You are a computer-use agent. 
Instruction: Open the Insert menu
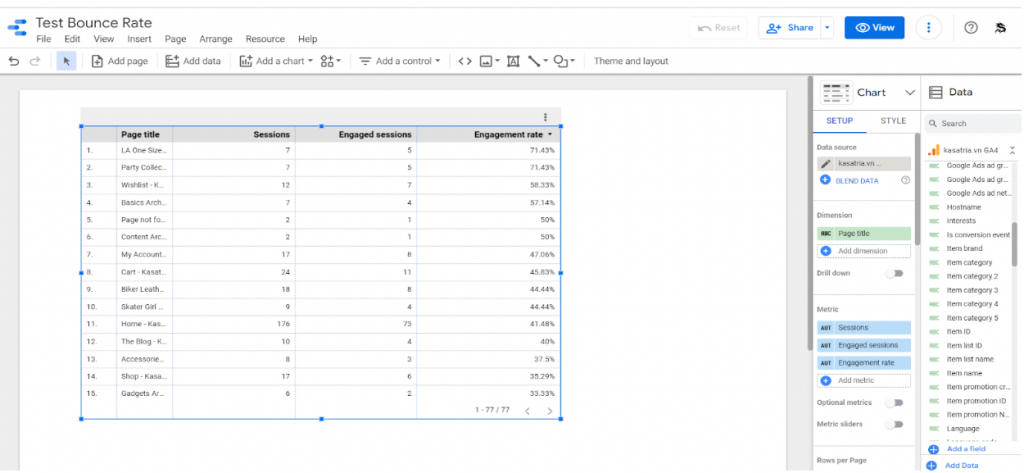click(140, 39)
